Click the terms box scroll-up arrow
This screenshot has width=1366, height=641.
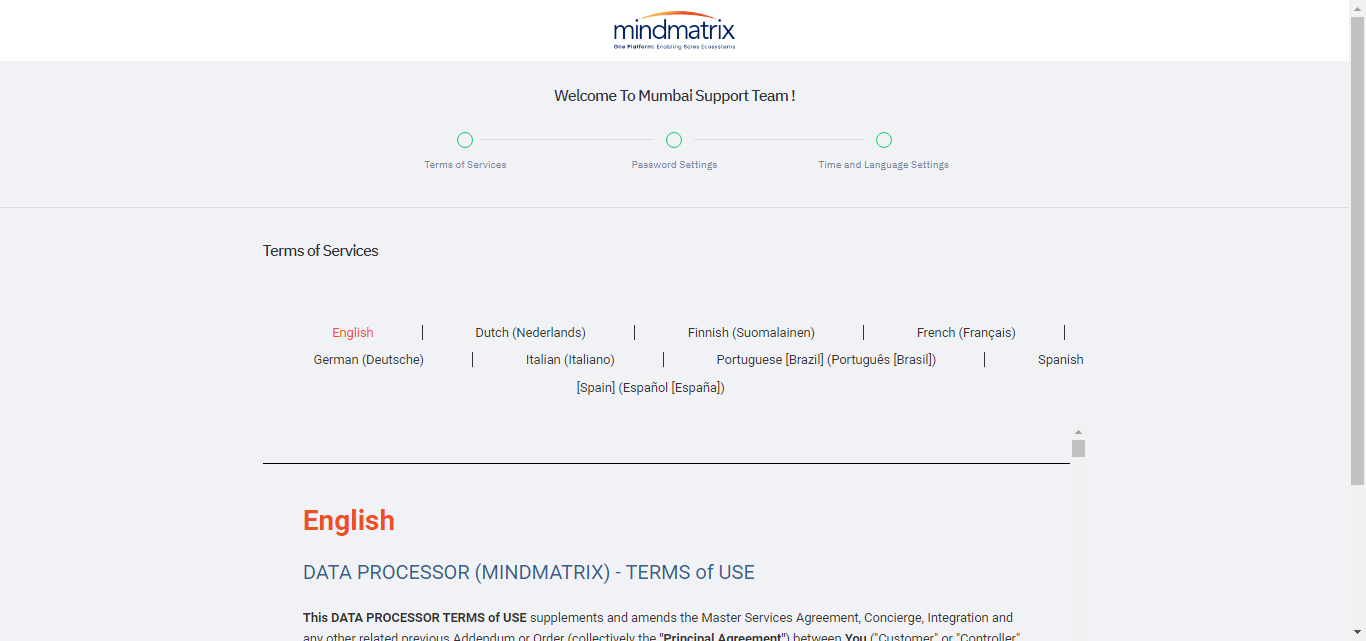(x=1078, y=433)
